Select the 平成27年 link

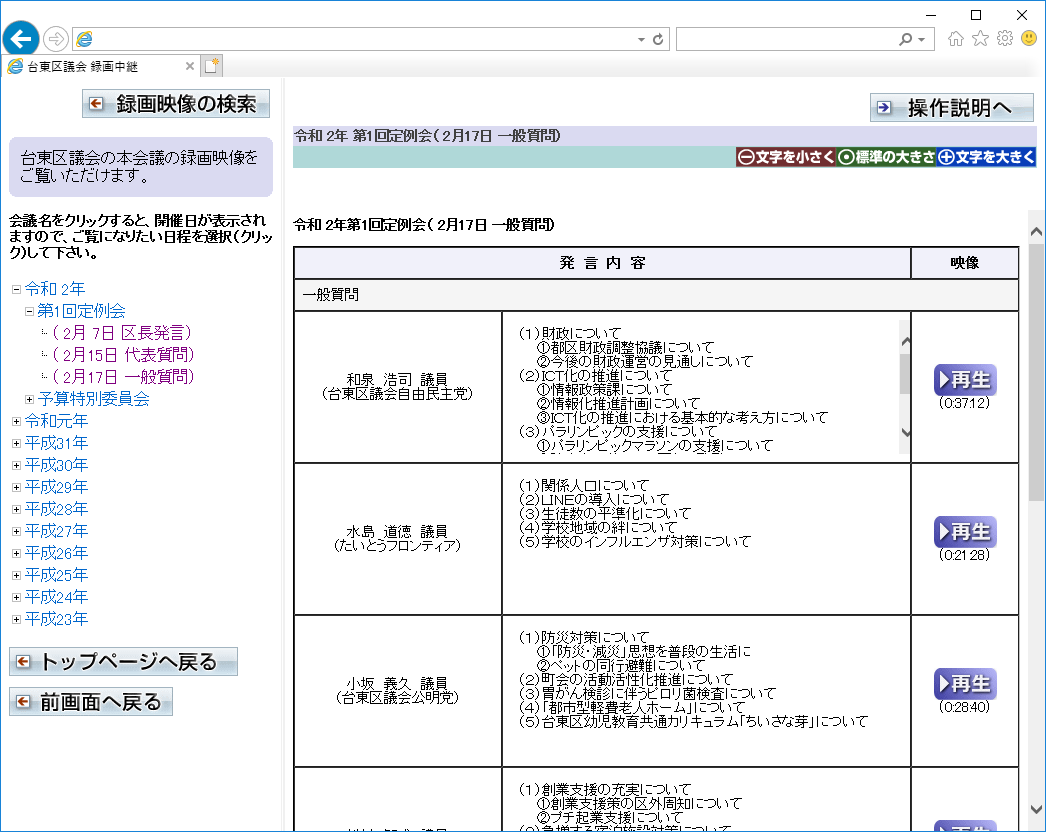point(56,530)
